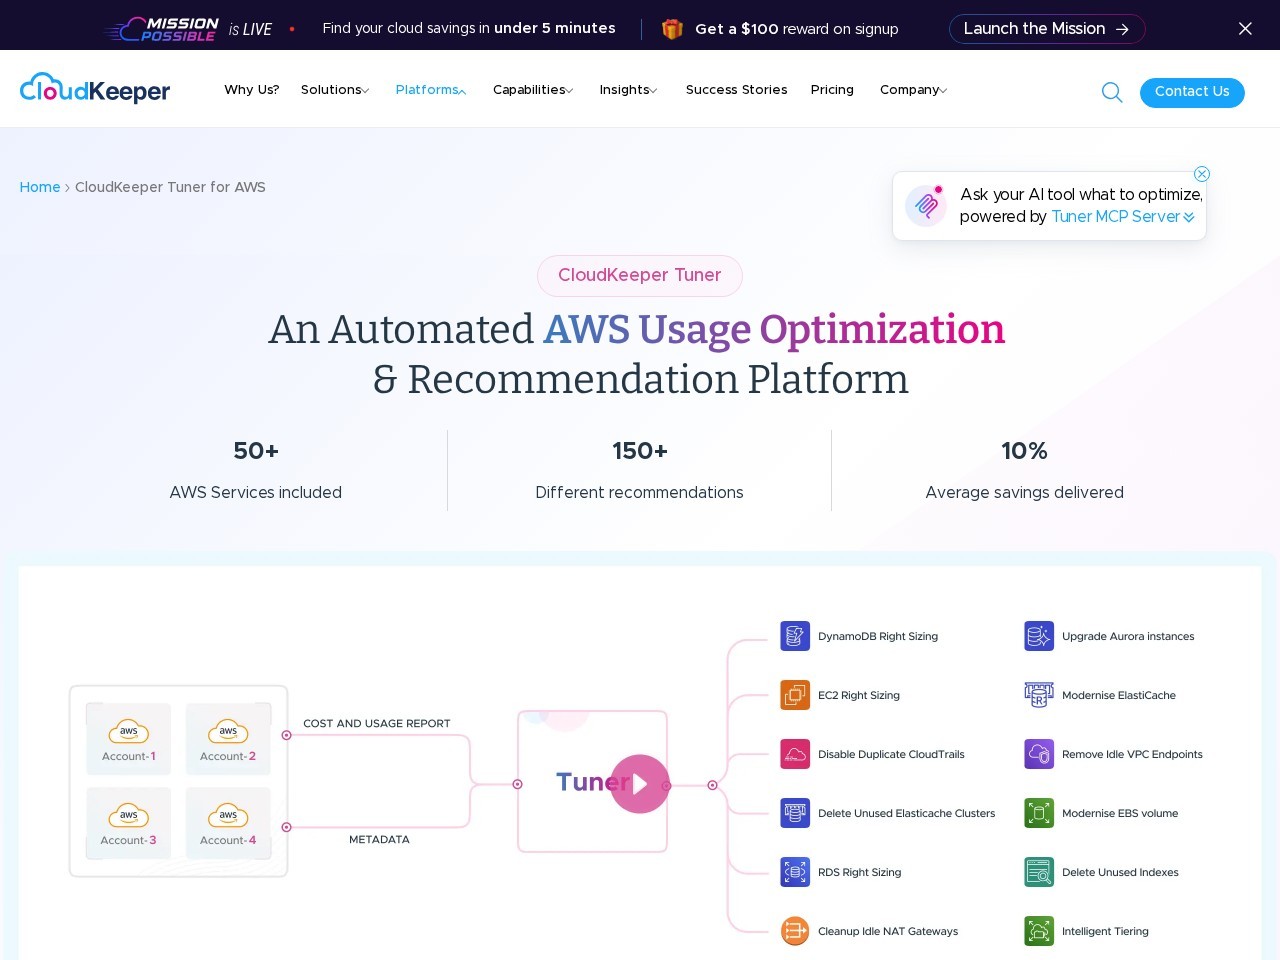The height and width of the screenshot is (960, 1280).
Task: Click 'Remove Idle VPC Endpoints' text
Action: tap(1132, 754)
